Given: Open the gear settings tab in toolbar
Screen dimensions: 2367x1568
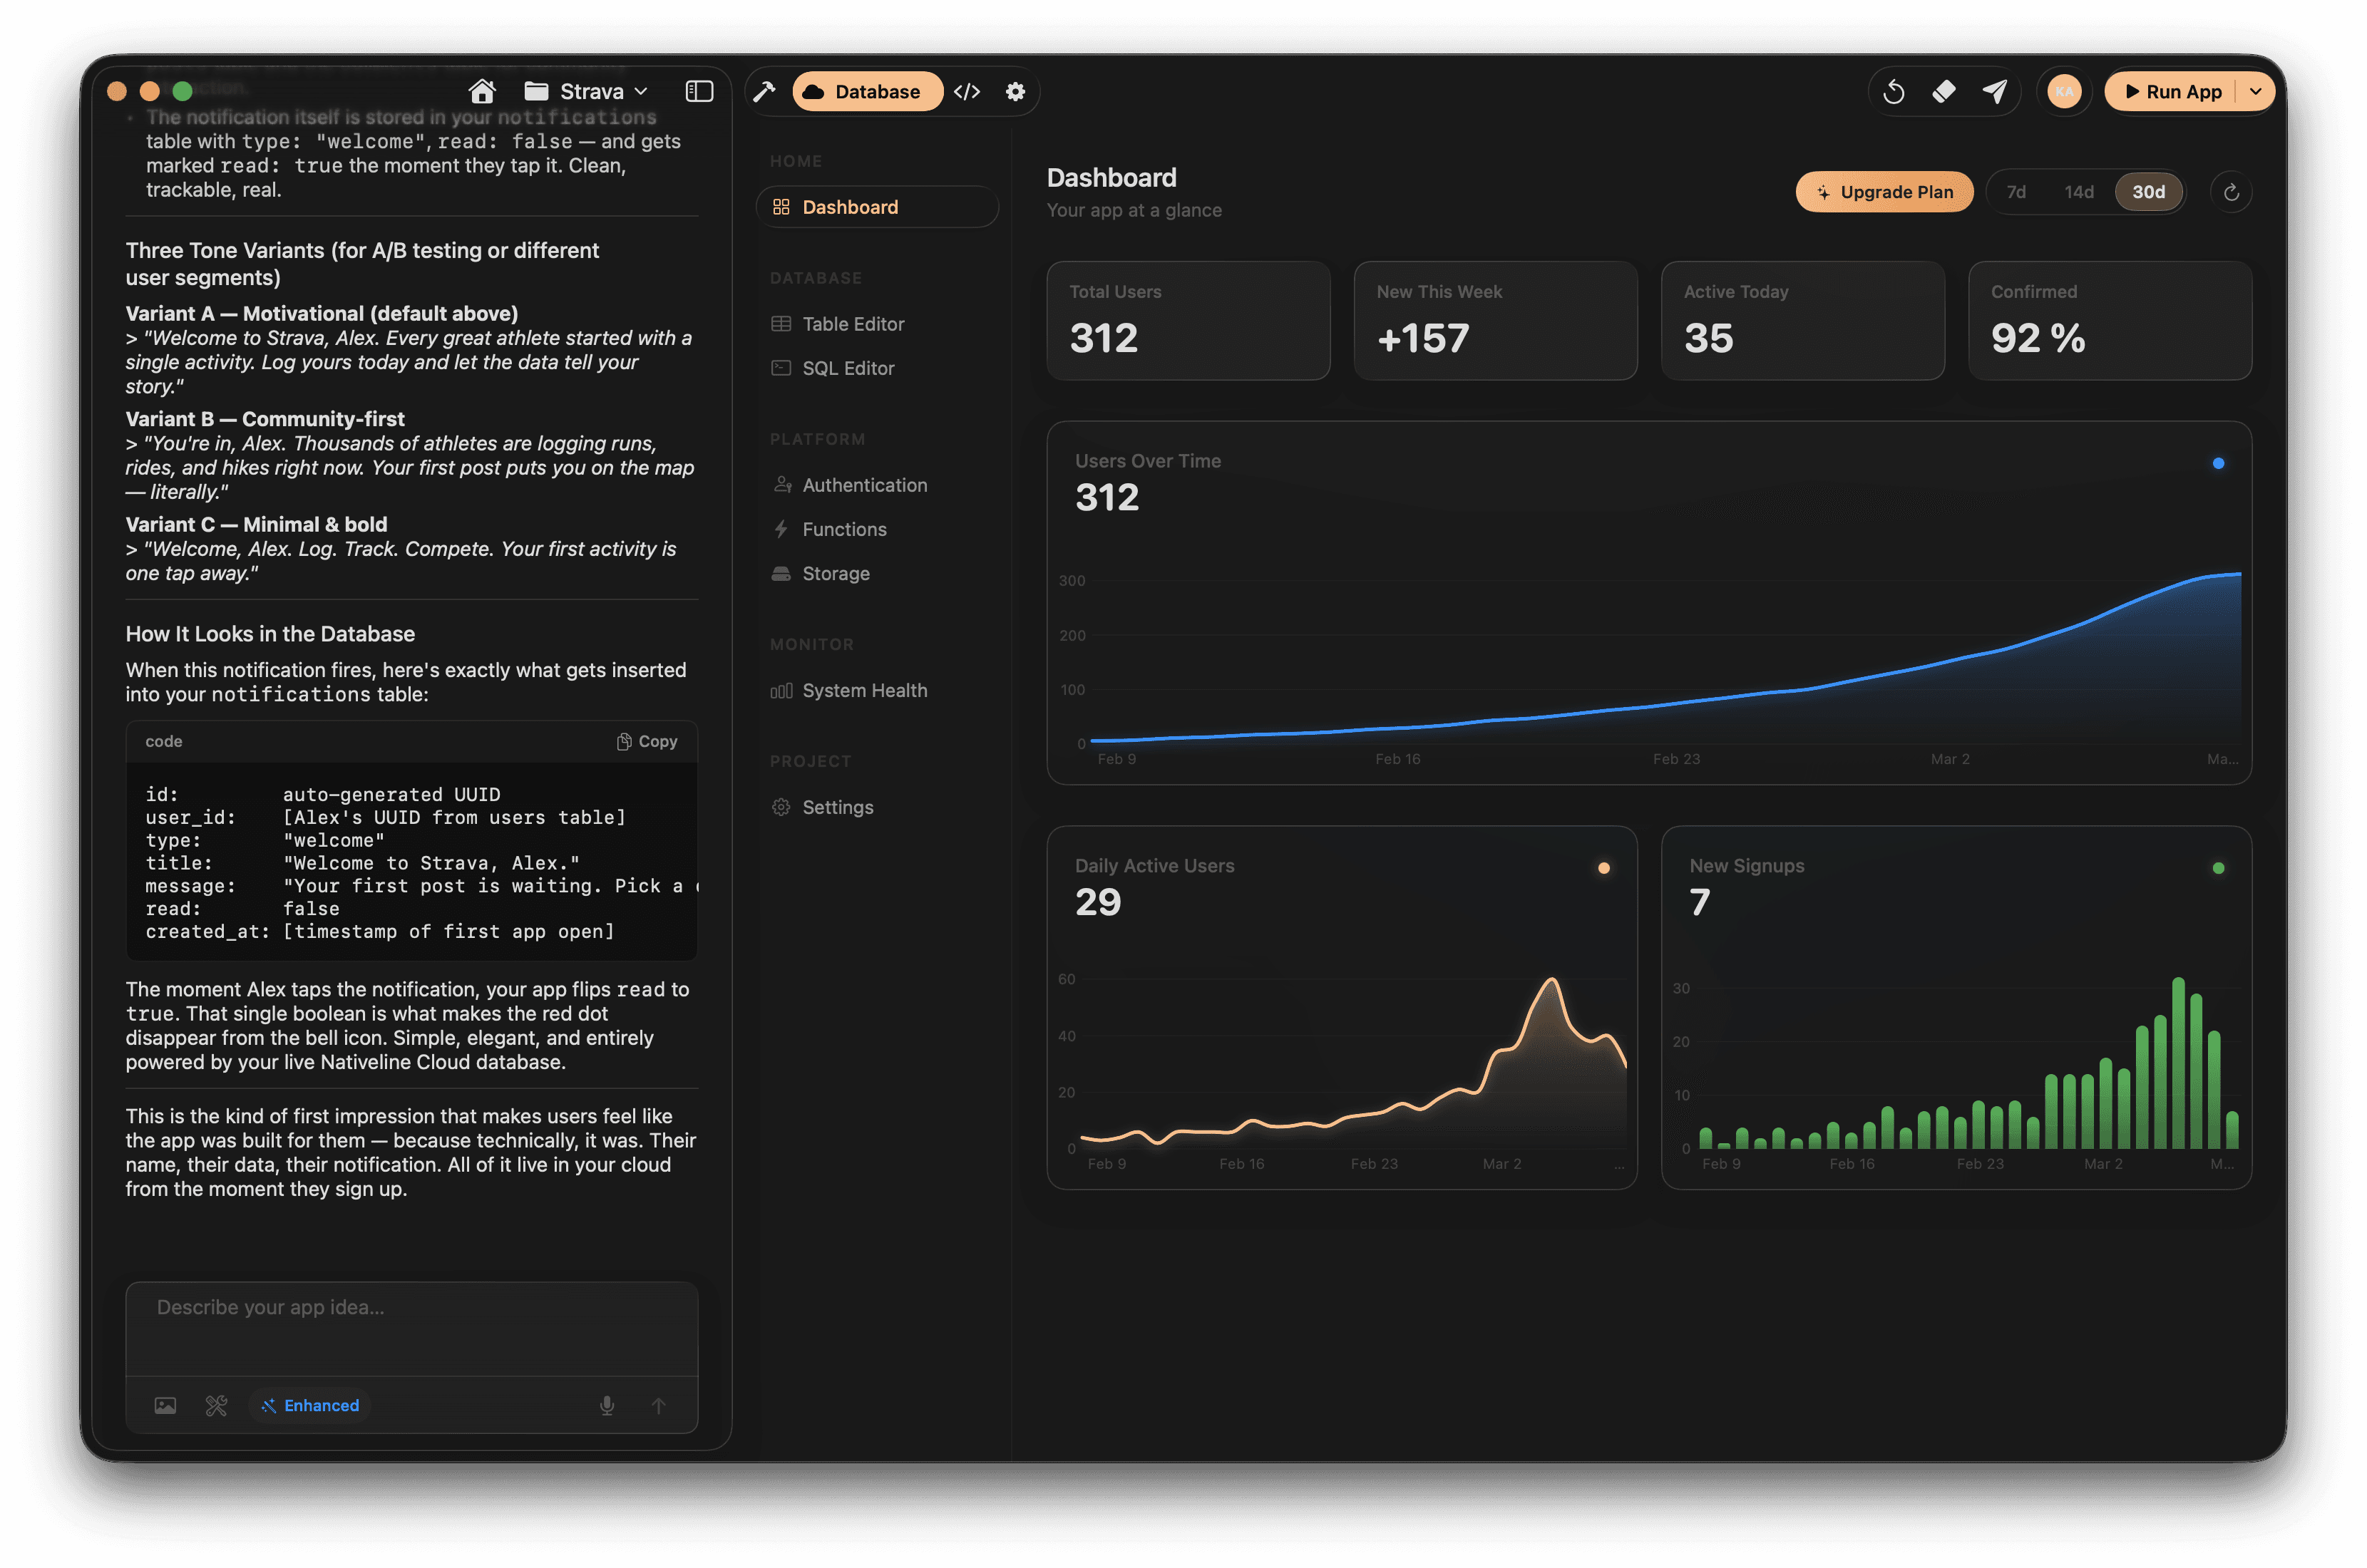Looking at the screenshot, I should (x=1015, y=91).
